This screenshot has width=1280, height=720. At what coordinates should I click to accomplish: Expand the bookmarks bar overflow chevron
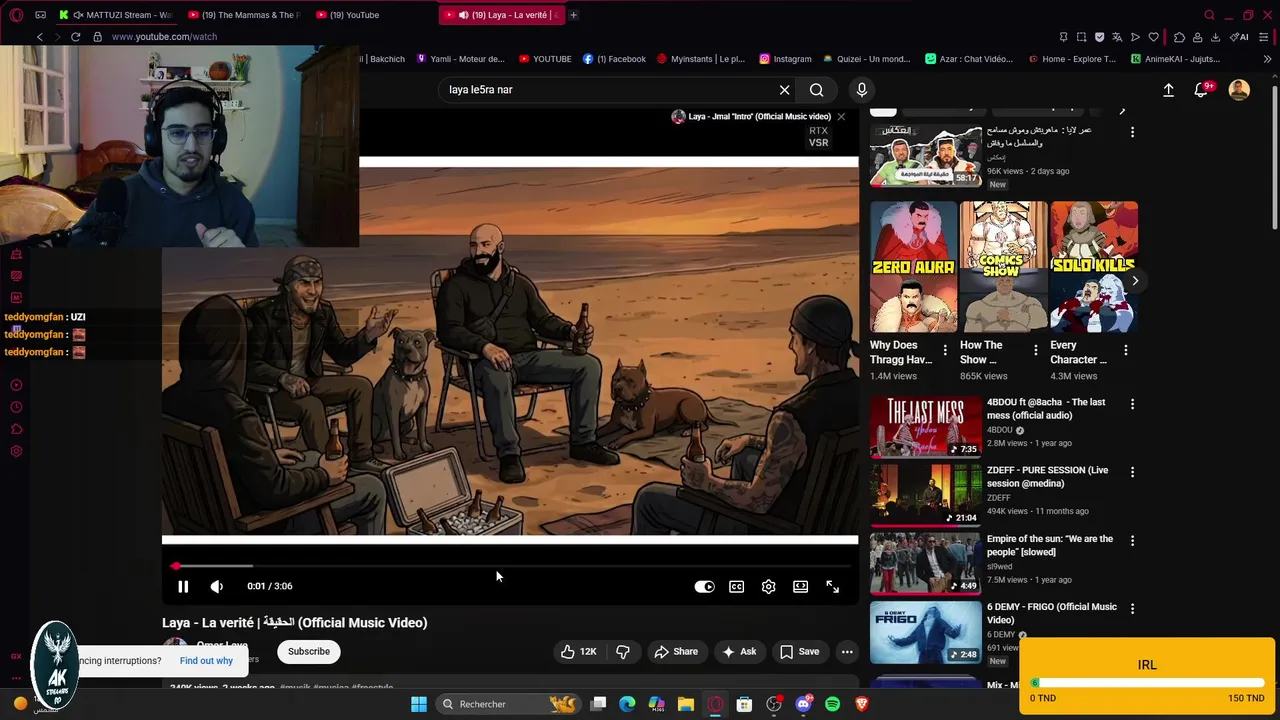(1267, 59)
